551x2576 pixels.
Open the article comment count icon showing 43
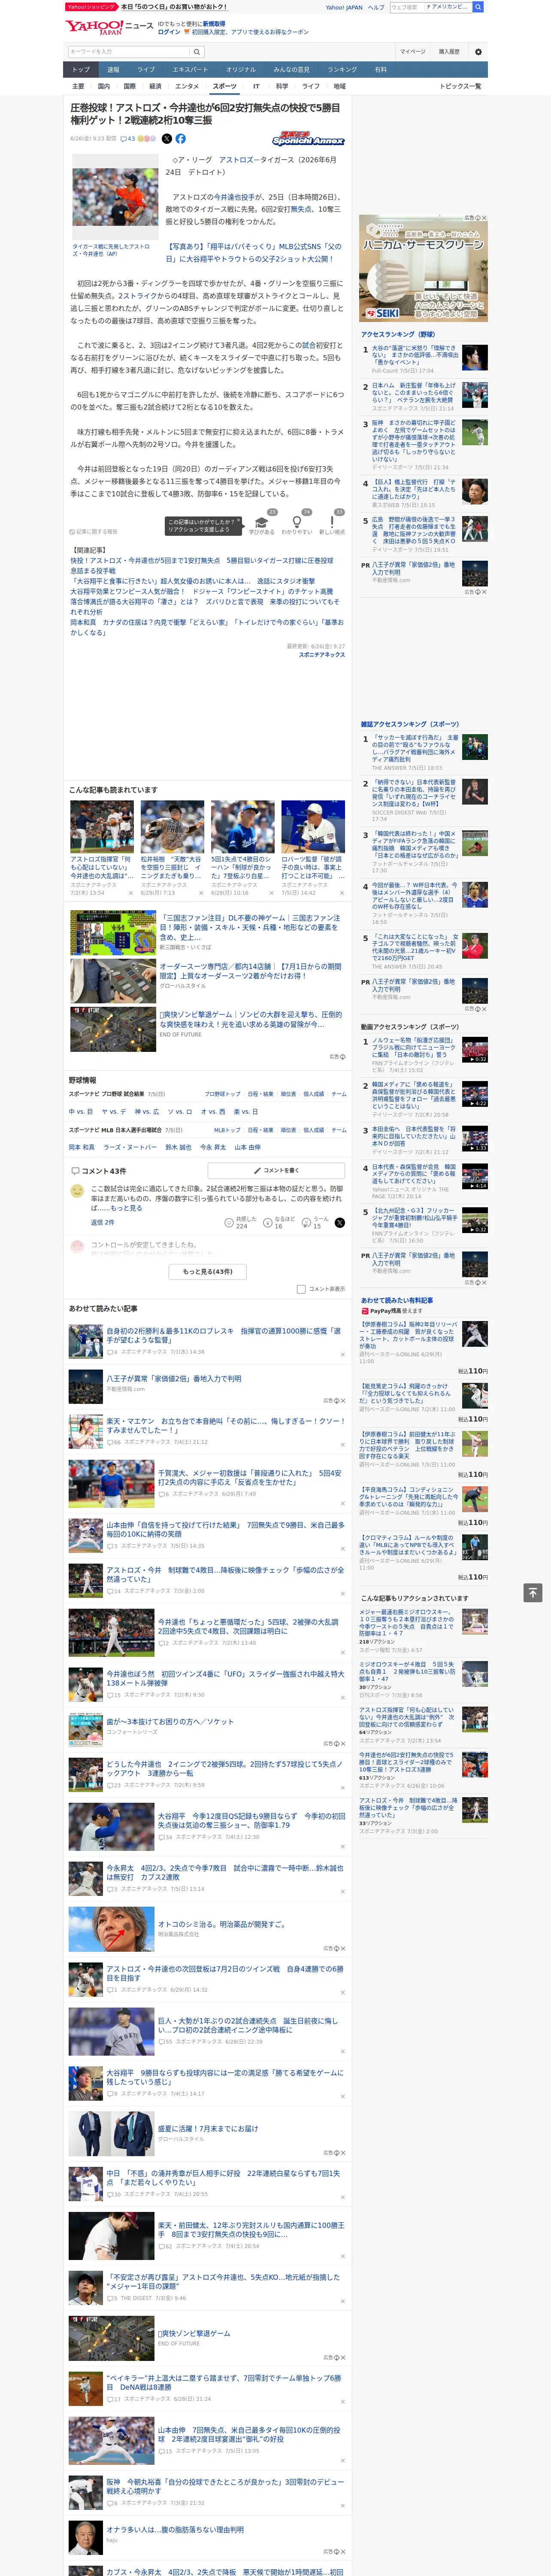click(x=127, y=139)
